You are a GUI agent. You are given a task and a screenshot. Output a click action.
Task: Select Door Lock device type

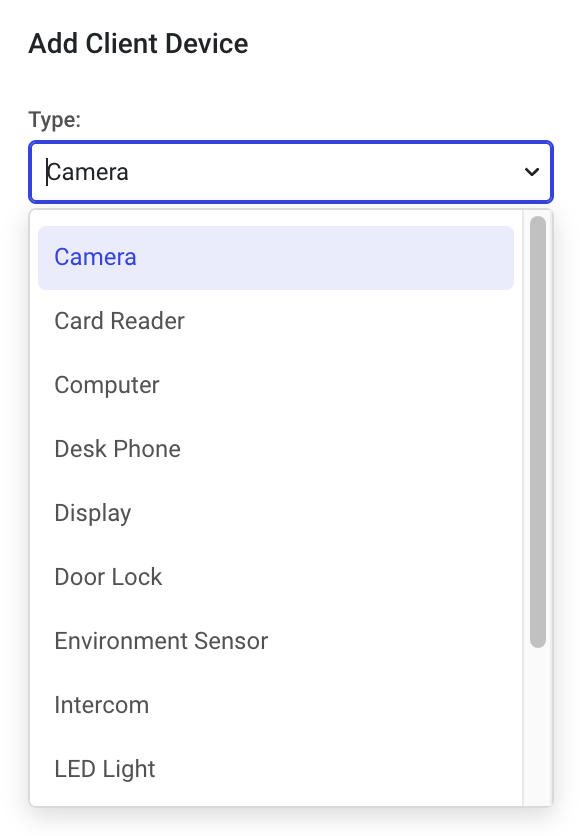pos(276,577)
